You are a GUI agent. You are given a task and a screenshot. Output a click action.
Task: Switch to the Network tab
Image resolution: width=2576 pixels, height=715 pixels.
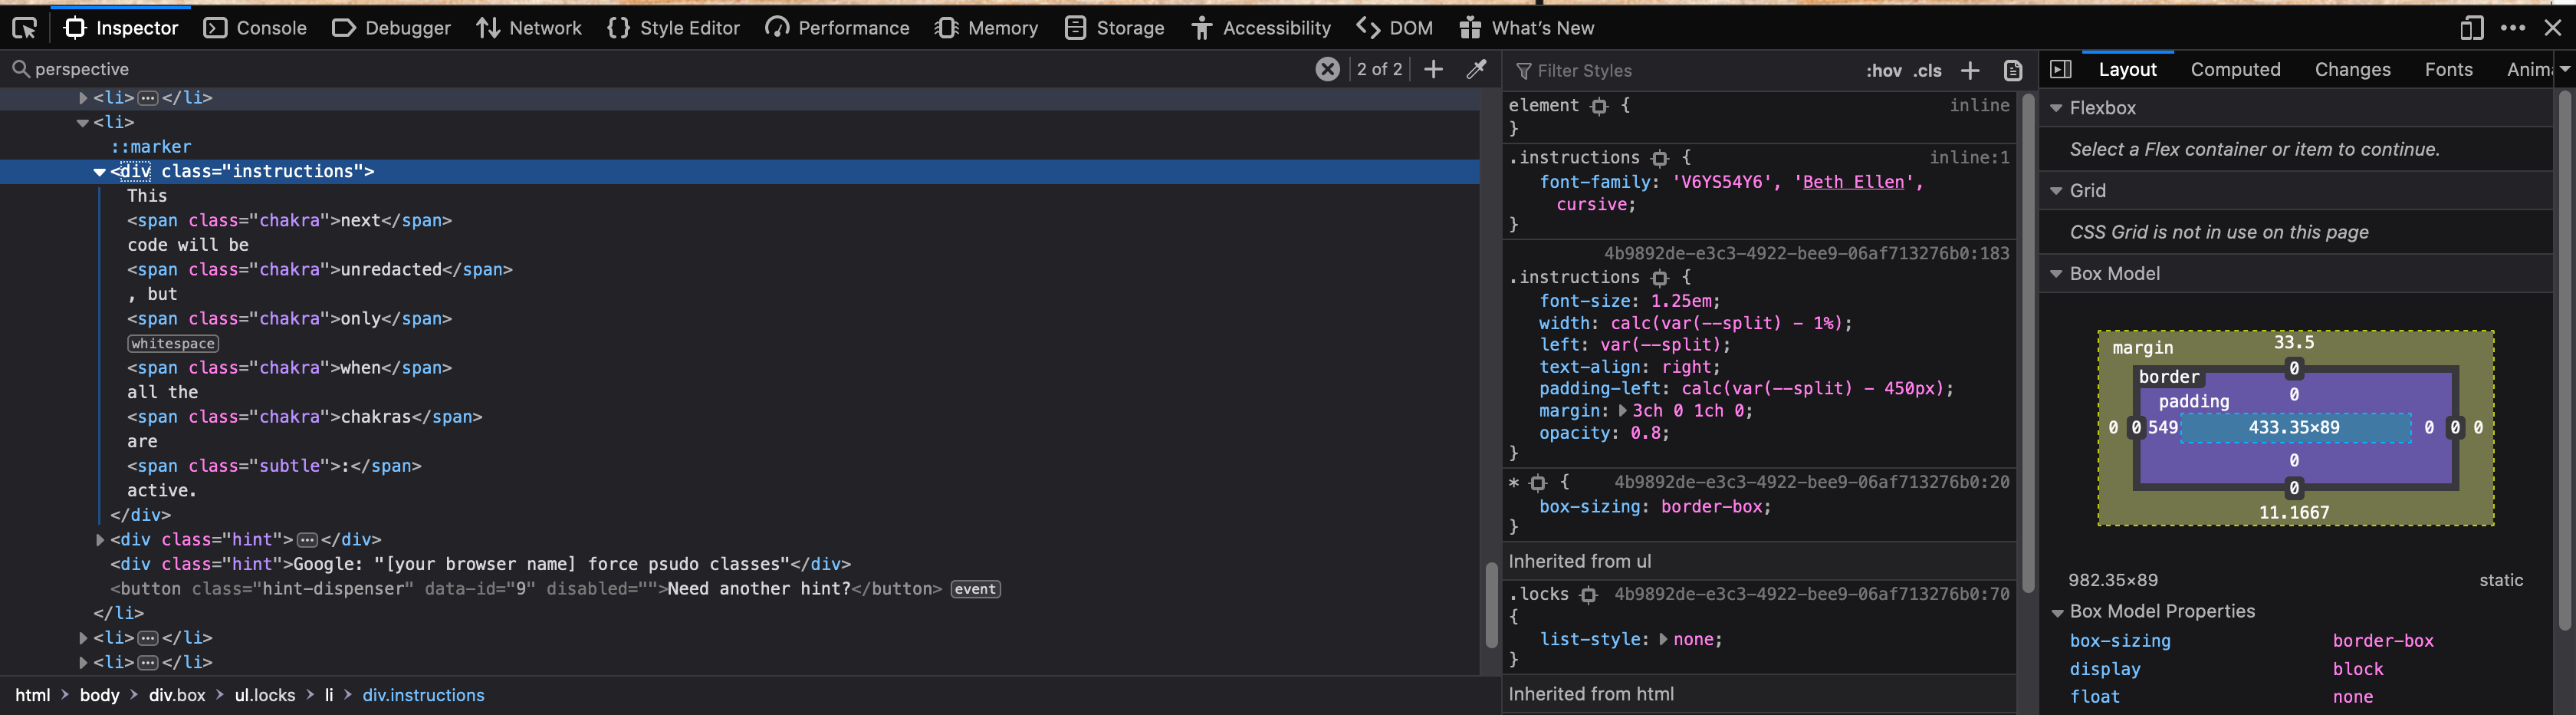tap(529, 28)
